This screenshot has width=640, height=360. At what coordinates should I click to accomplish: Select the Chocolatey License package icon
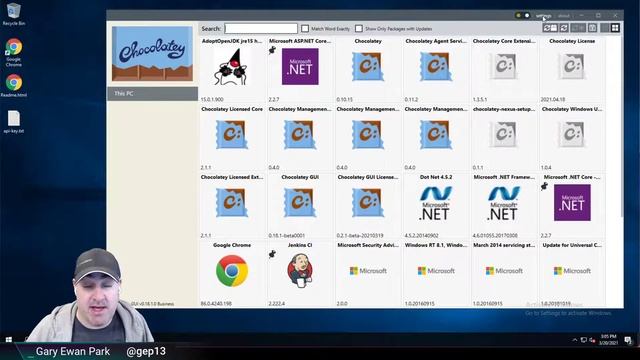coord(572,66)
